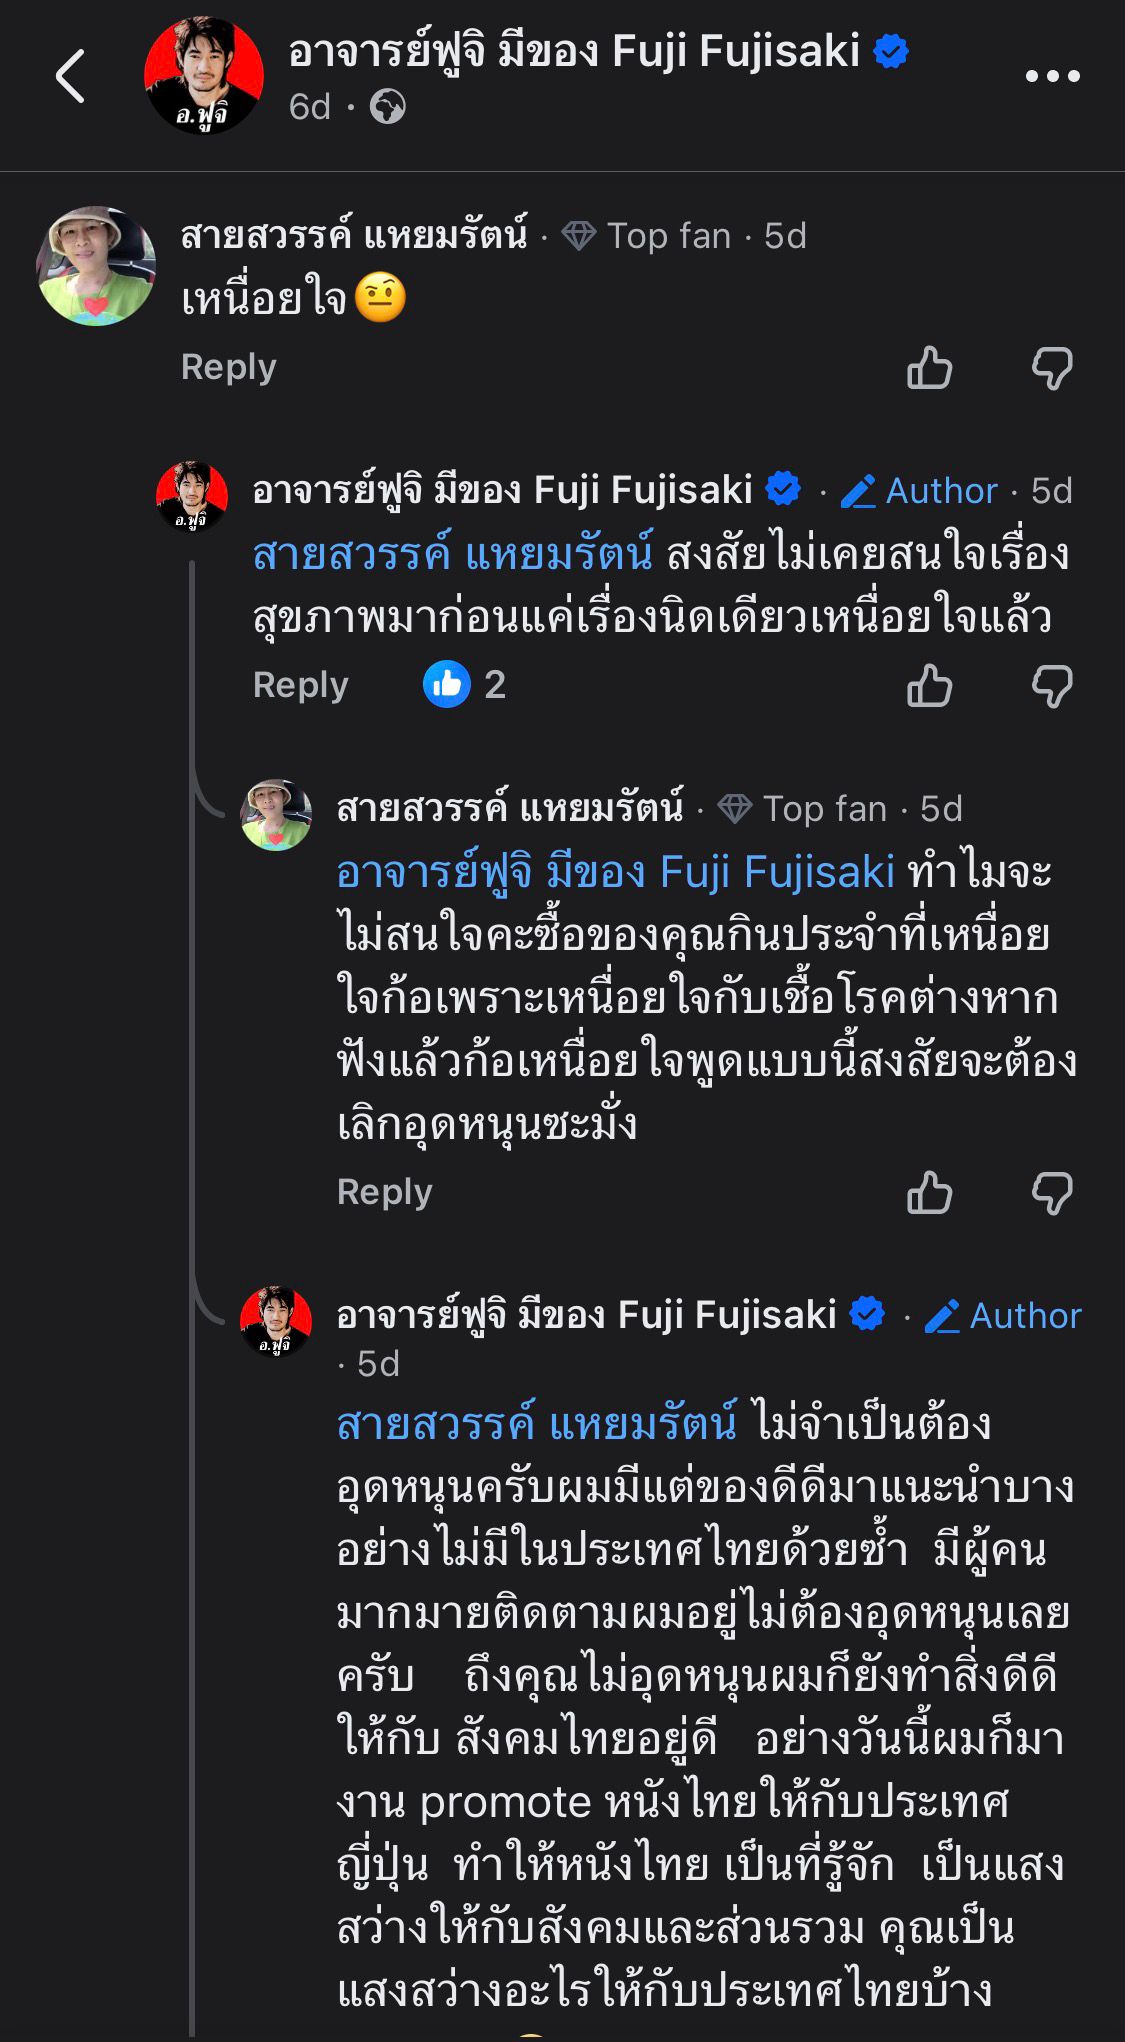Open top commenter's avatar with bucket hat
The image size is (1125, 2042).
(x=96, y=266)
